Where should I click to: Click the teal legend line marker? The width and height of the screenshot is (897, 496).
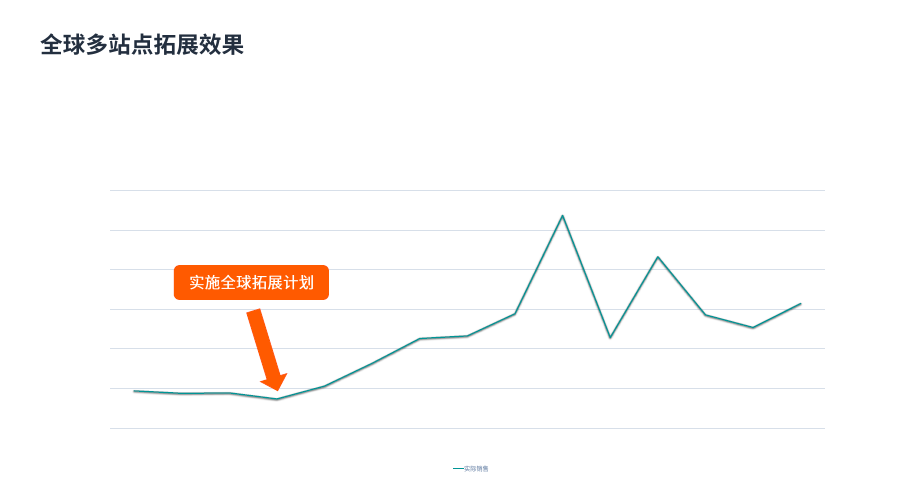pos(458,468)
